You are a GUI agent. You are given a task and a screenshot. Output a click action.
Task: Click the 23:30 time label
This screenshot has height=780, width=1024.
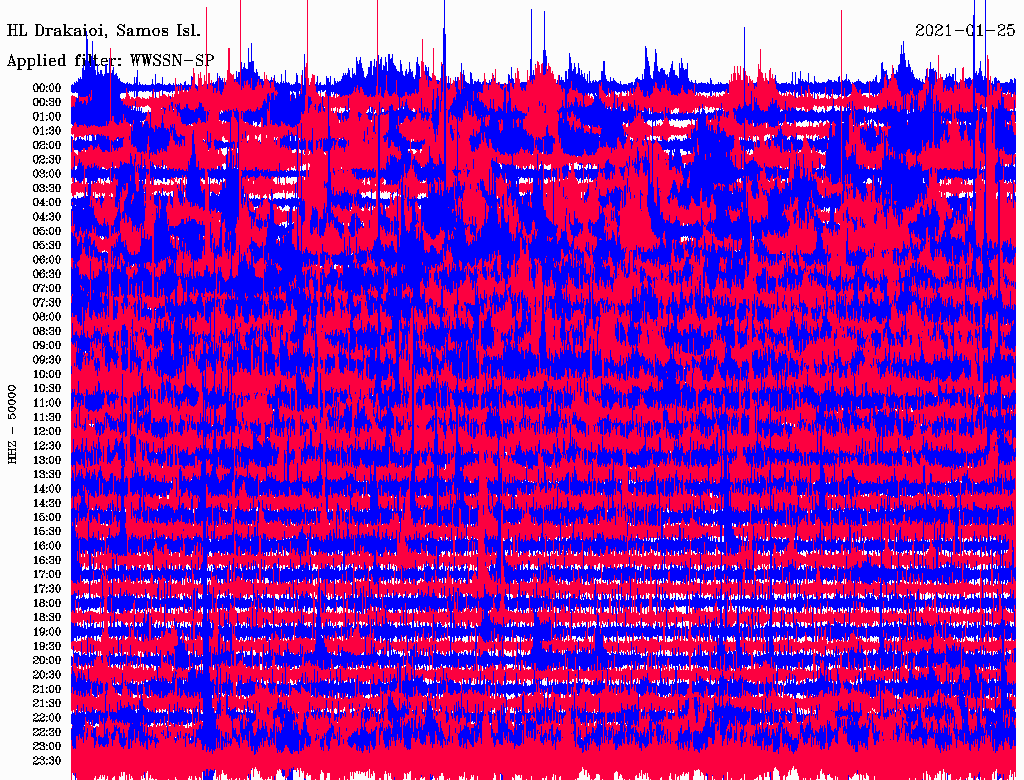(47, 760)
